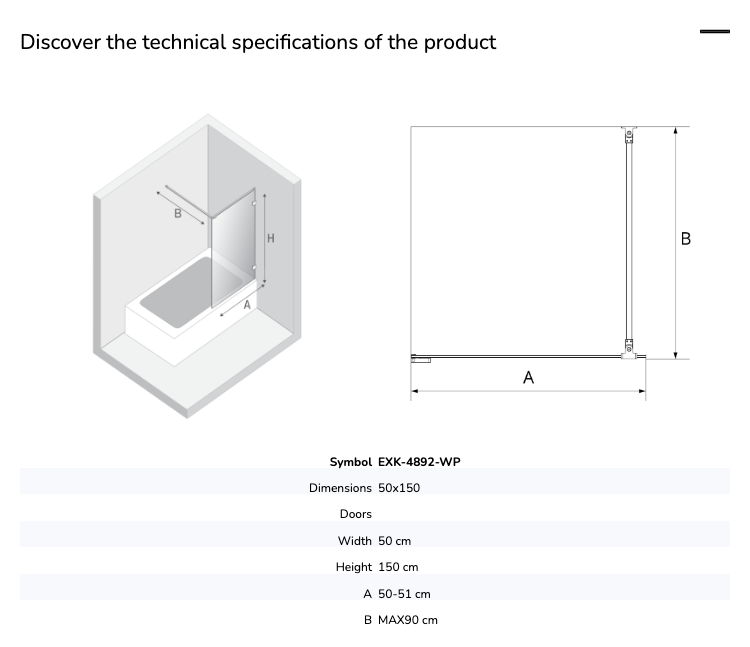750x647 pixels.
Task: Select the symbol code EXK-4892-WP
Action: coord(419,462)
